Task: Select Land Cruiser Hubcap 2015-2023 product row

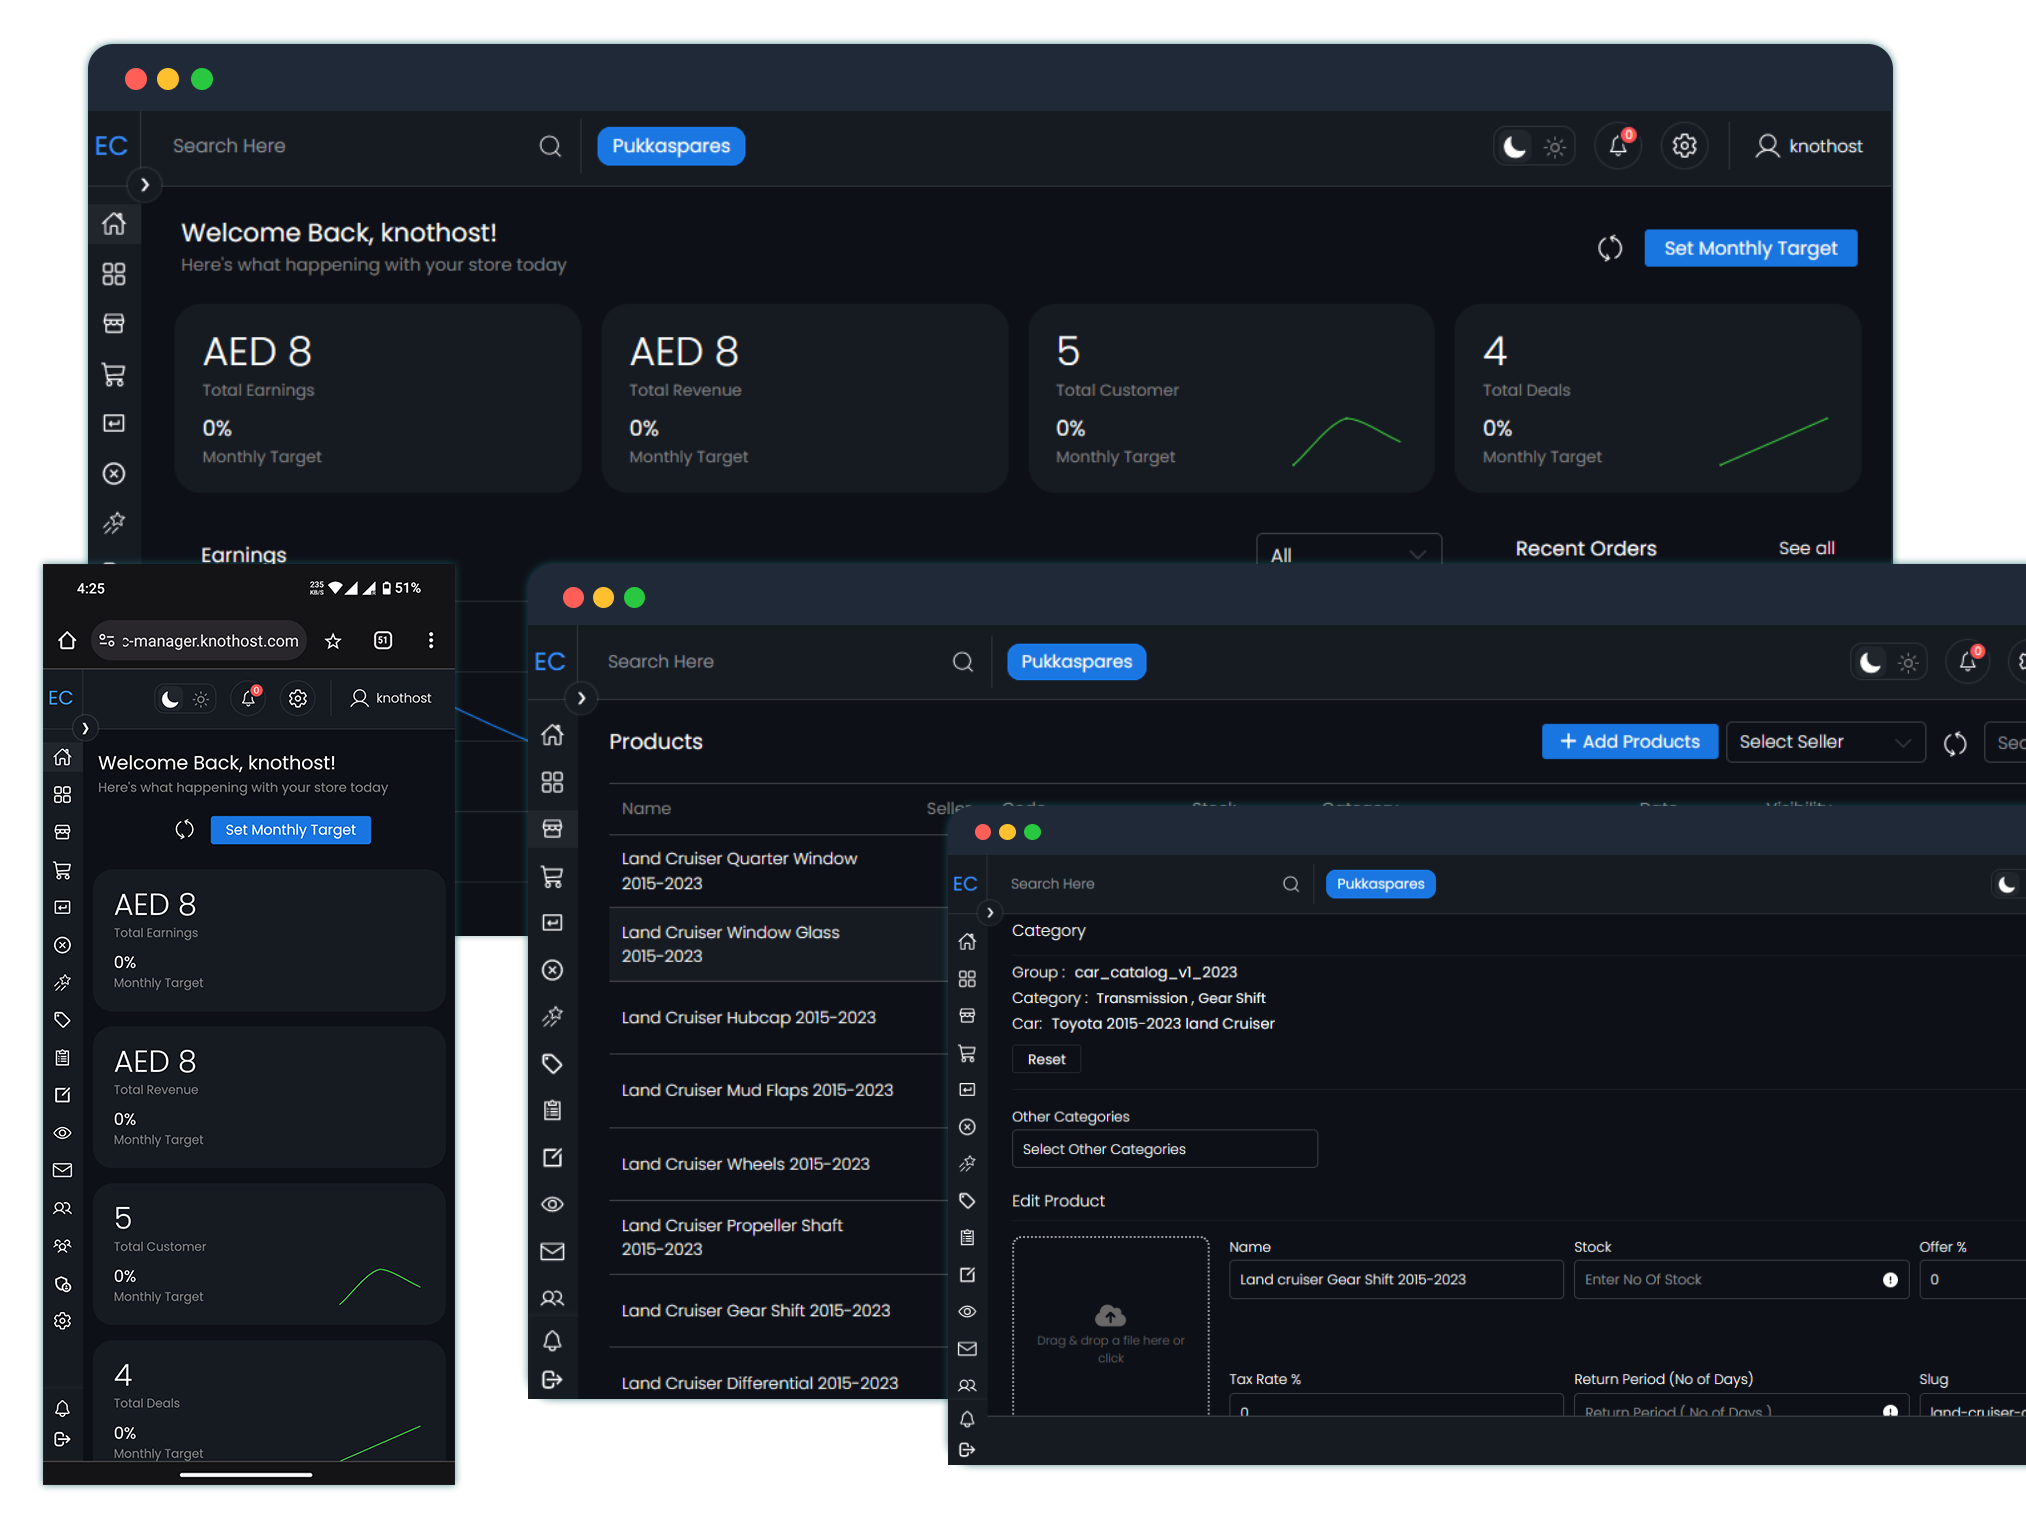Action: point(748,1017)
